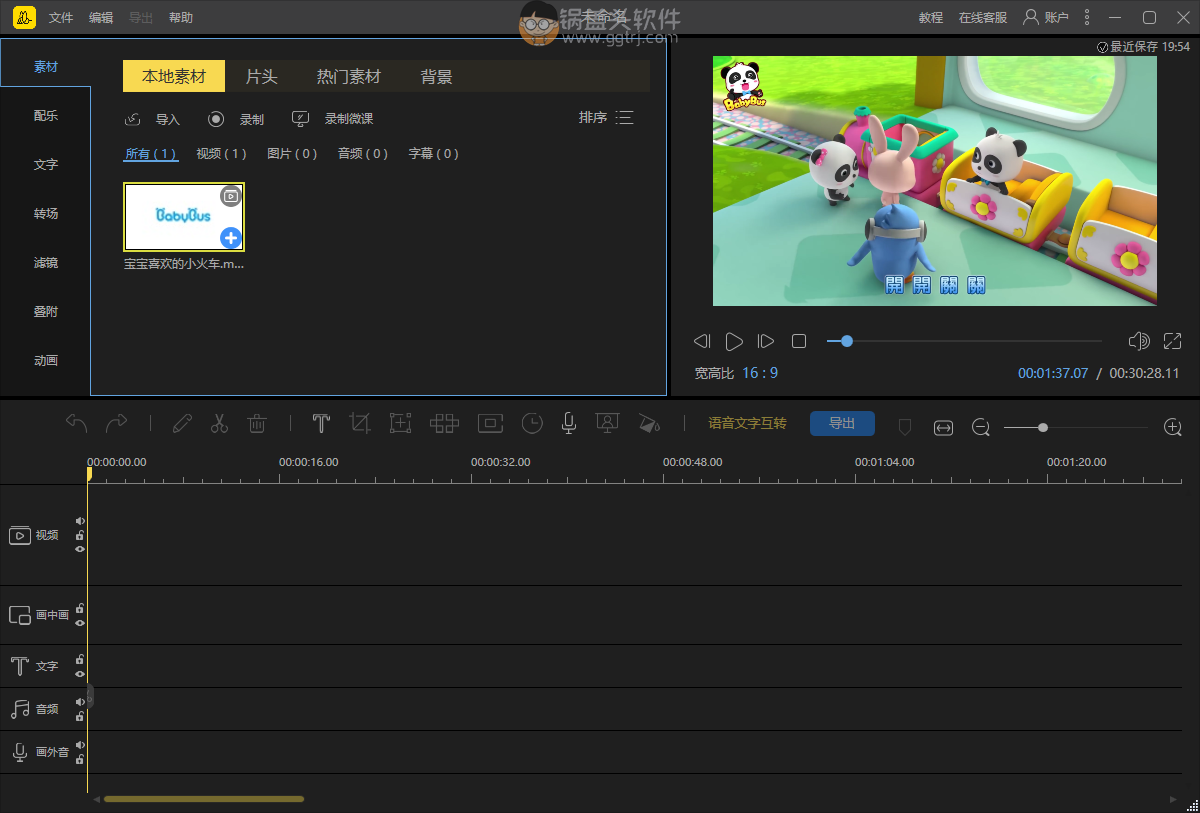Image resolution: width=1200 pixels, height=813 pixels.
Task: Hide the 文字 track with eye icon
Action: (80, 674)
